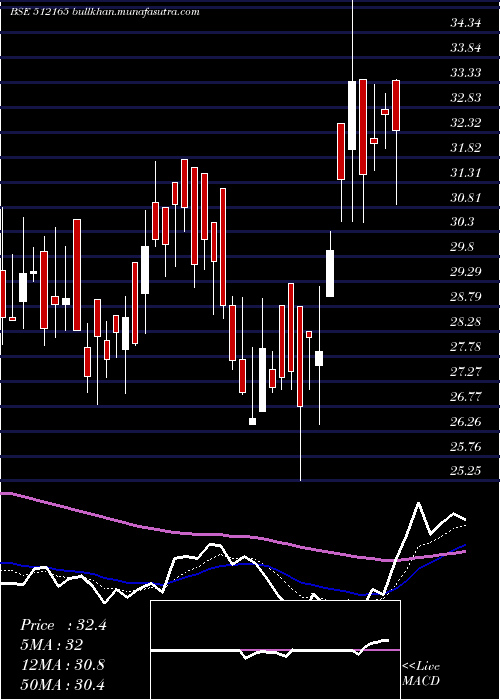The image size is (500, 700).
Task: Click the 25.25 price axis label
Action: click(x=466, y=471)
